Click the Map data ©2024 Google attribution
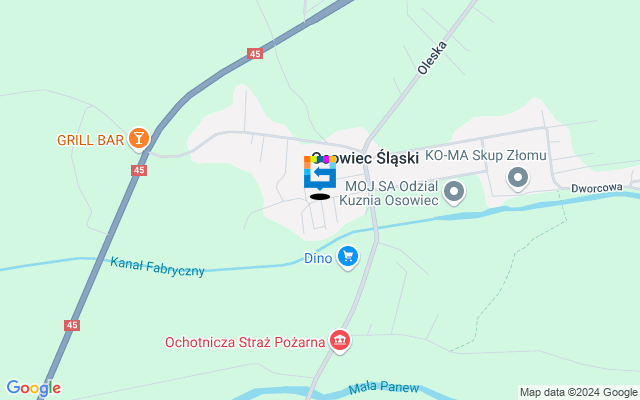The height and width of the screenshot is (400, 640). click(578, 393)
